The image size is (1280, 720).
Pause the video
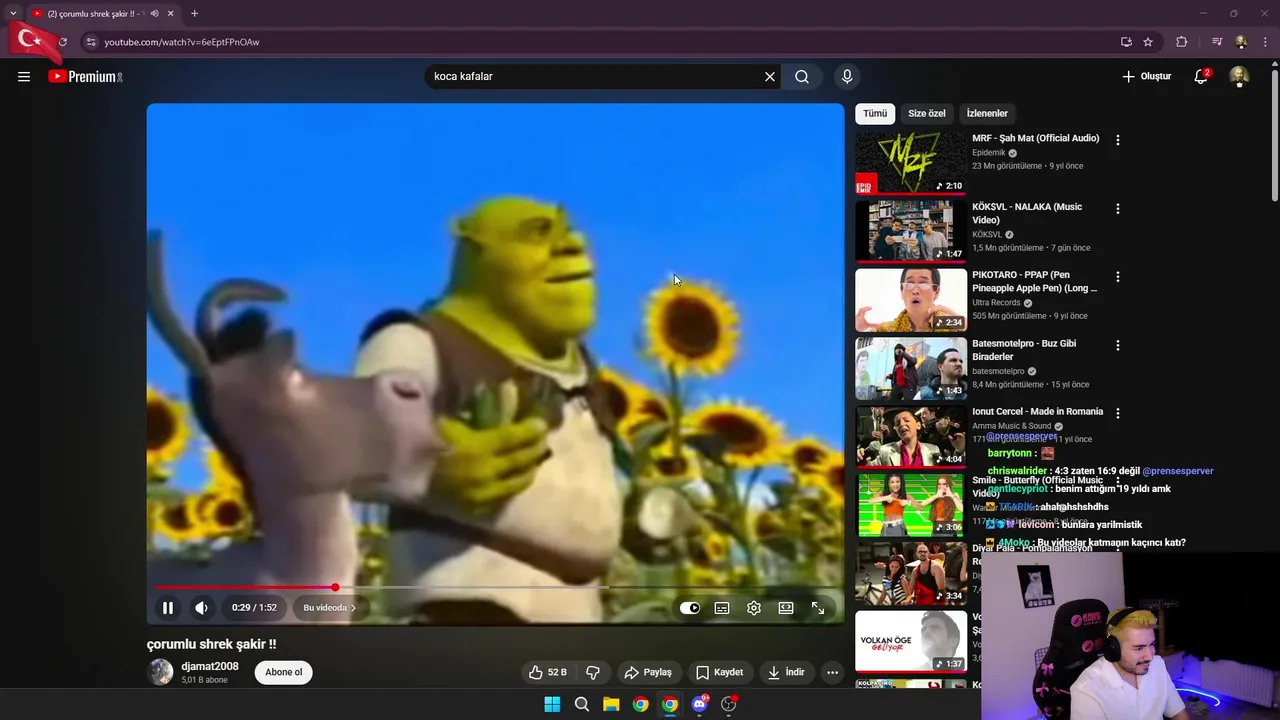pyautogui.click(x=168, y=607)
